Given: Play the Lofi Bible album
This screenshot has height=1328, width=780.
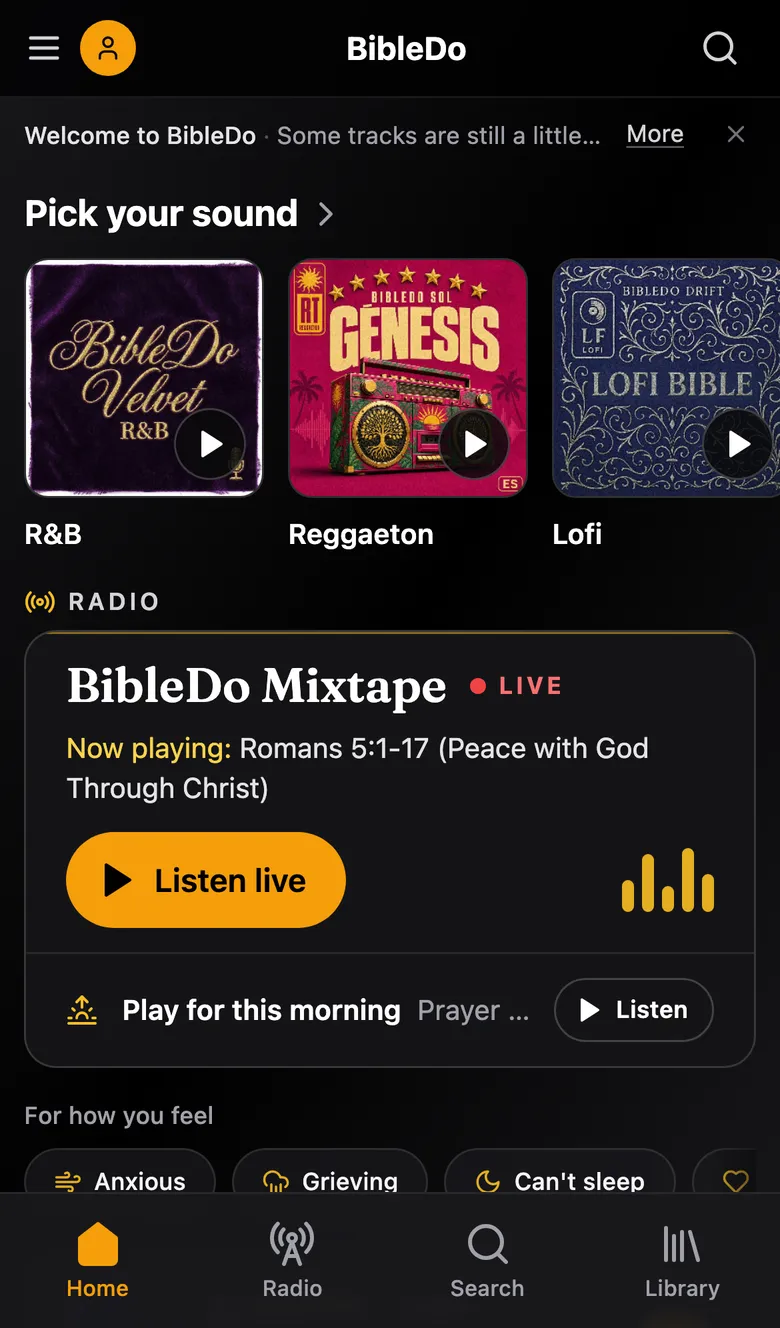Looking at the screenshot, I should click(738, 444).
